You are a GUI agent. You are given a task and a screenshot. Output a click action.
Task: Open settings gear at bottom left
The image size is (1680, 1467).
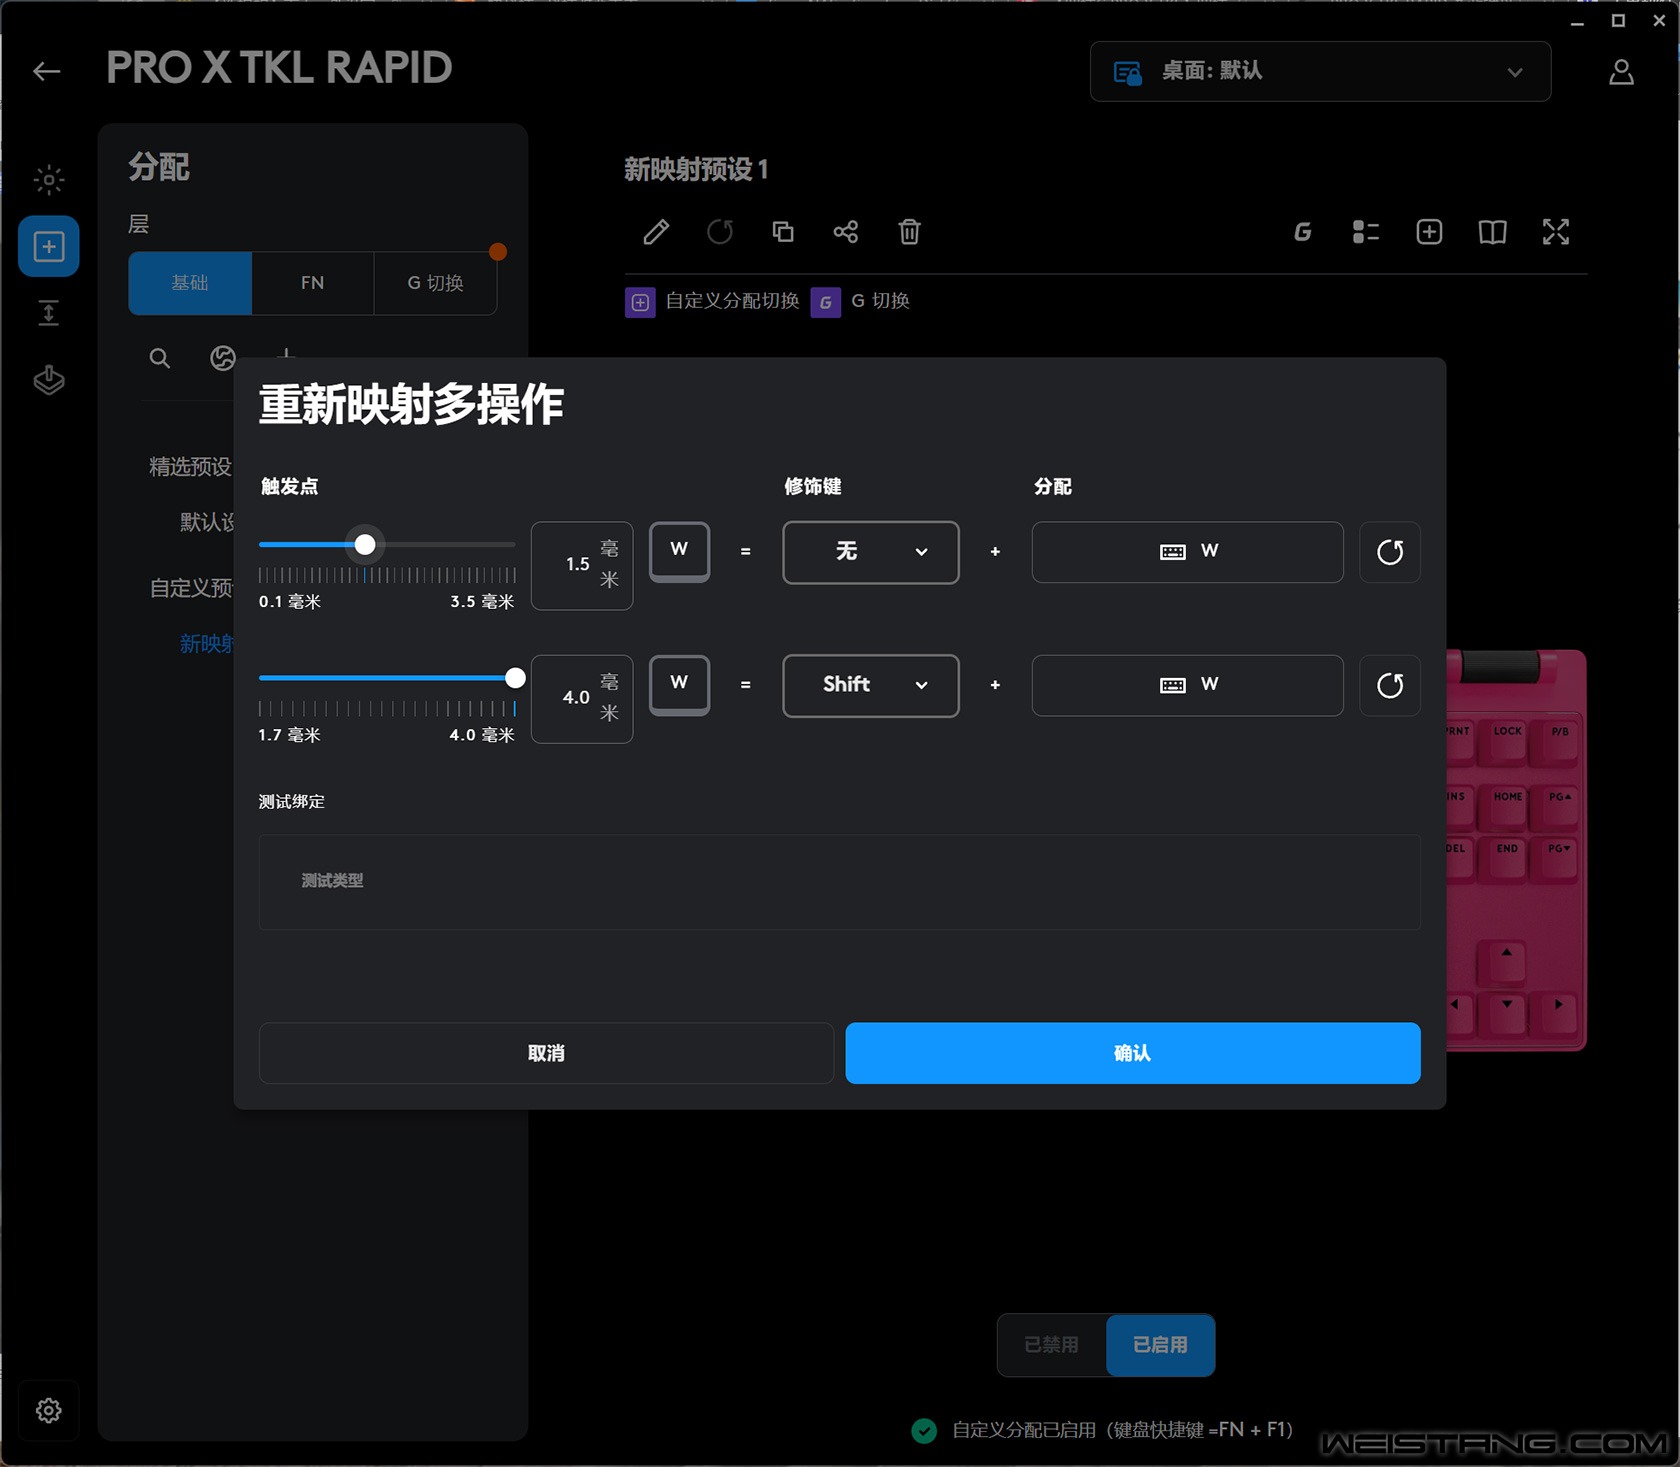pyautogui.click(x=49, y=1410)
